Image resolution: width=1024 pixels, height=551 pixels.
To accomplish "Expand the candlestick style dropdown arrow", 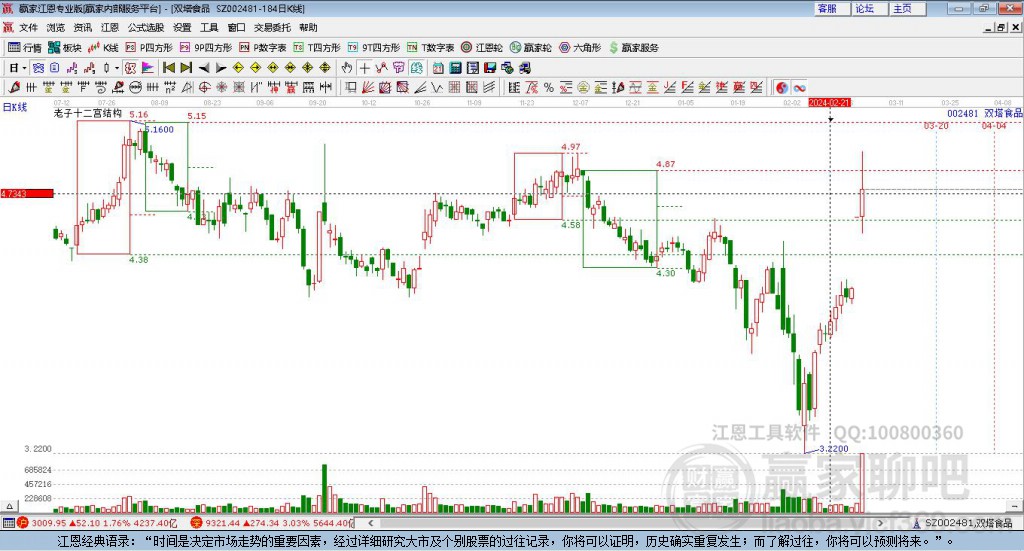I will pos(117,68).
